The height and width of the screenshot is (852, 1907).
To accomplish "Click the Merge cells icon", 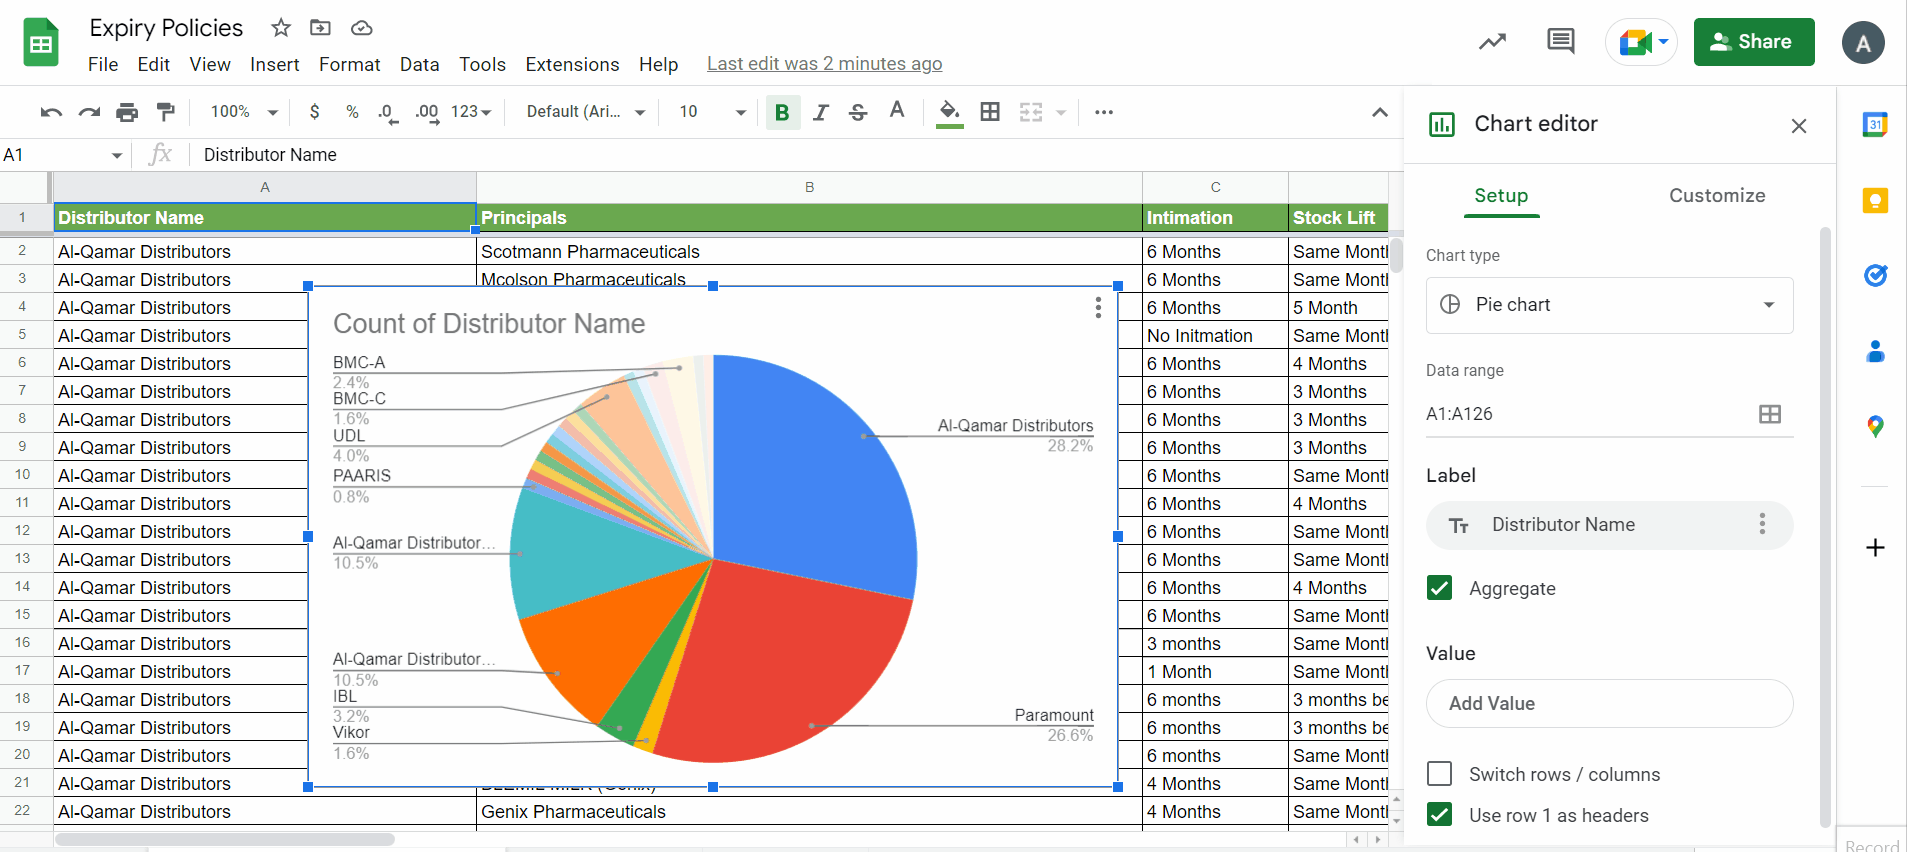I will coord(1031,112).
